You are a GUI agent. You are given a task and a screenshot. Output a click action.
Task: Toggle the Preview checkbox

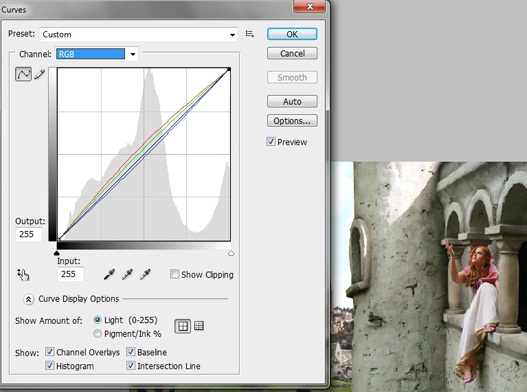click(x=271, y=142)
